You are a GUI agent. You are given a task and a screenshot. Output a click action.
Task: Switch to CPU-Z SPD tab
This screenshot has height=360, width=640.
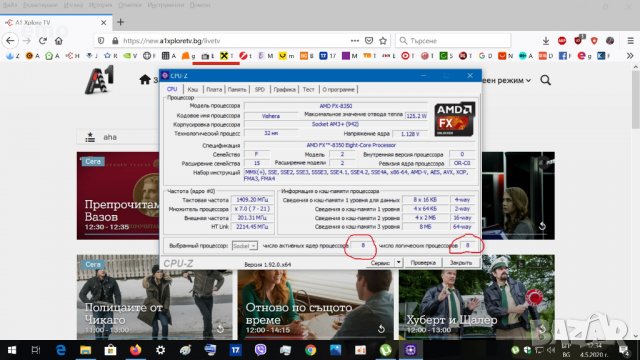pyautogui.click(x=260, y=89)
